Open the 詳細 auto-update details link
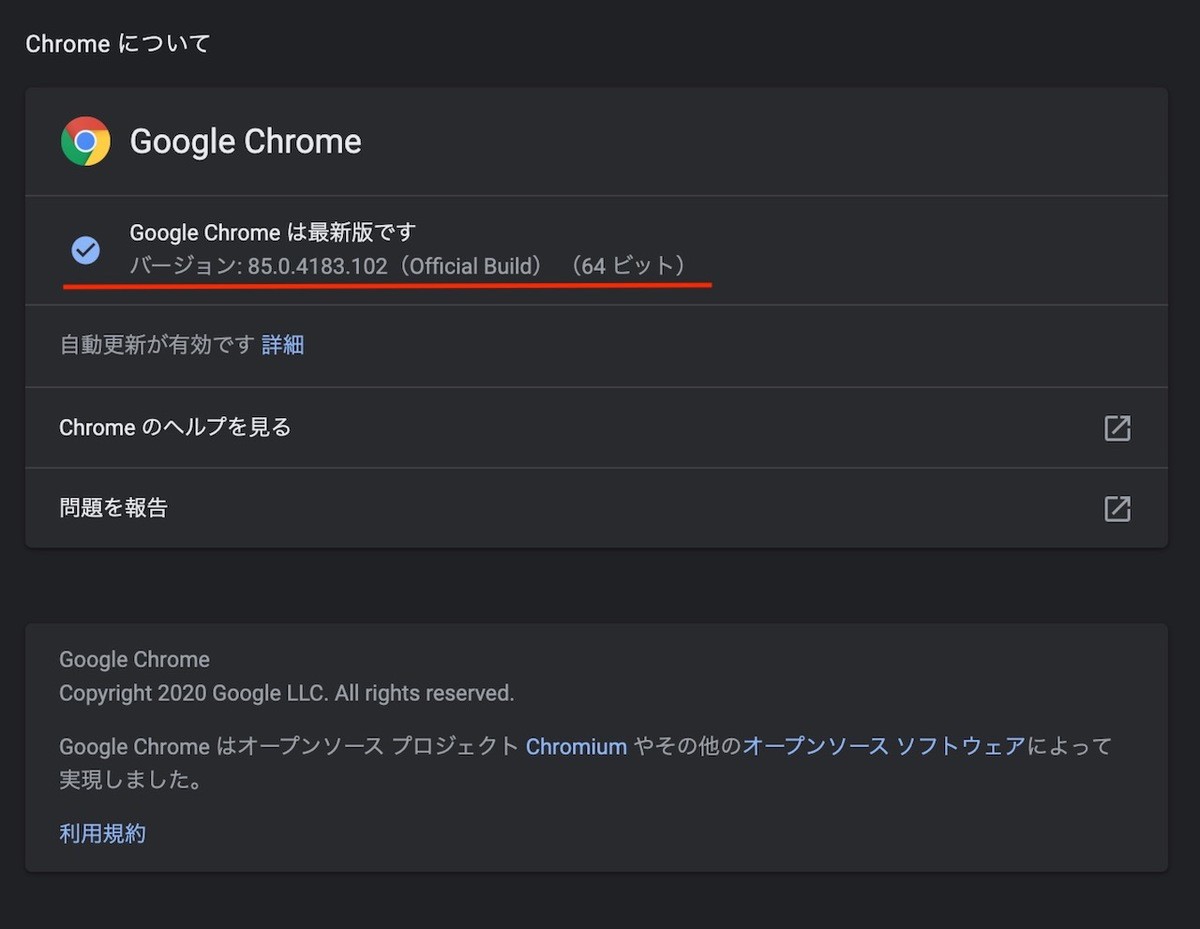This screenshot has height=929, width=1200. [x=283, y=345]
